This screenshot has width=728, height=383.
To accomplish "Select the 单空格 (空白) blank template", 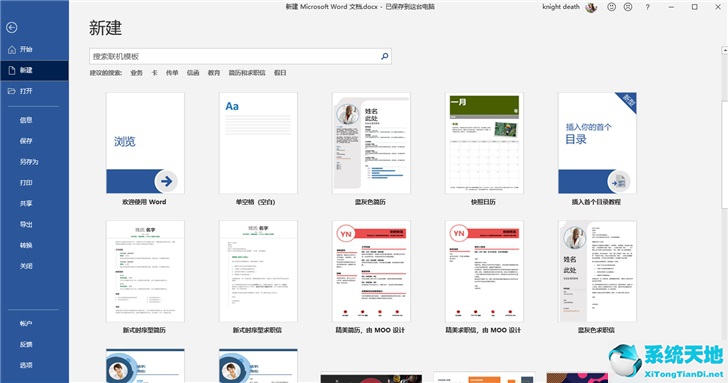I will pos(258,149).
